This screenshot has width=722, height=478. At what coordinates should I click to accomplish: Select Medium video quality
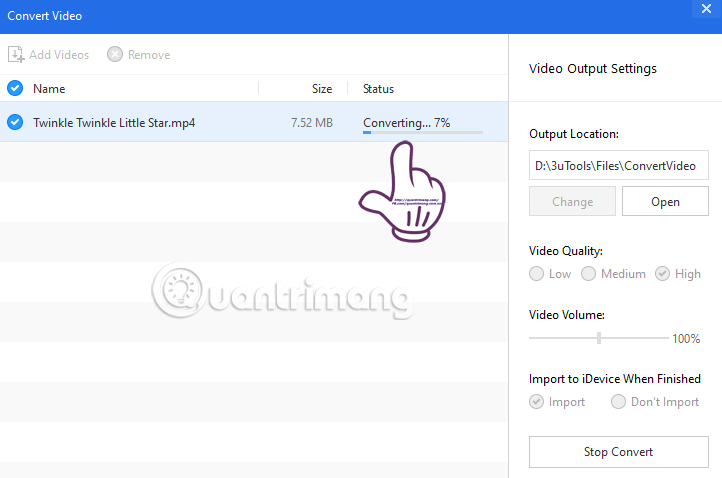point(589,274)
